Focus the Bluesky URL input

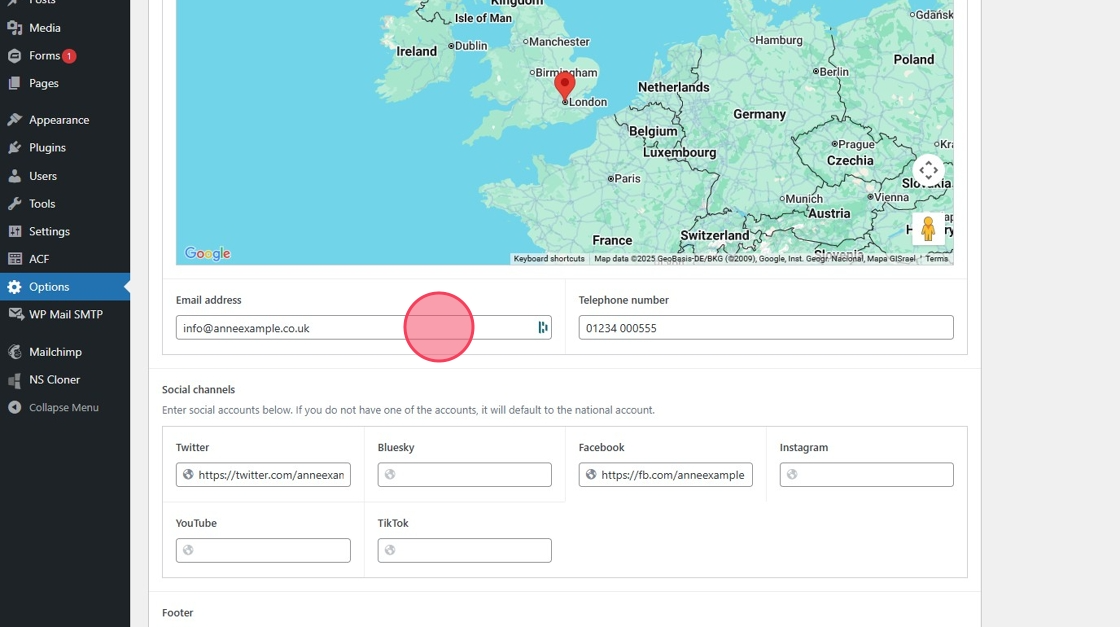coord(471,475)
